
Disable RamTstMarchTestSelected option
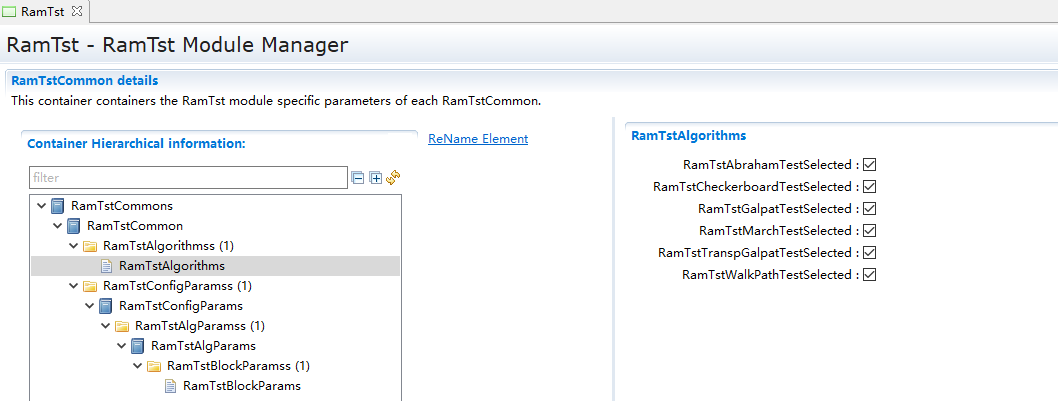point(869,231)
